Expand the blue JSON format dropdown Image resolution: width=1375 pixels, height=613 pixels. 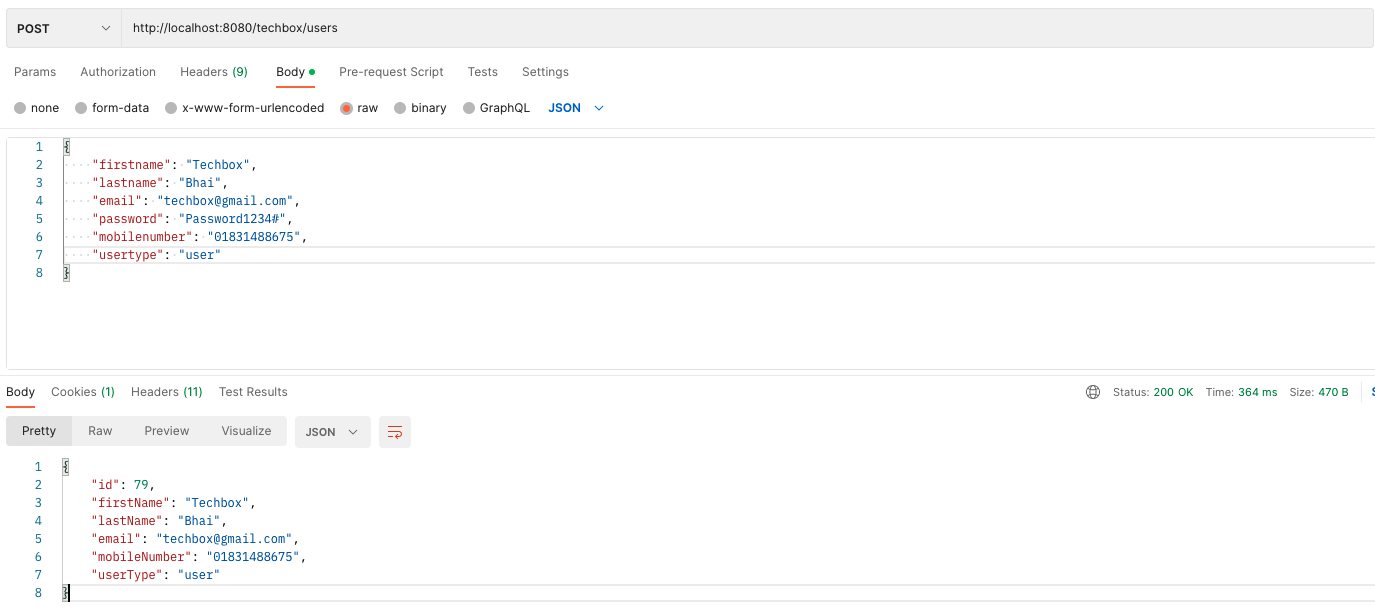[576, 108]
